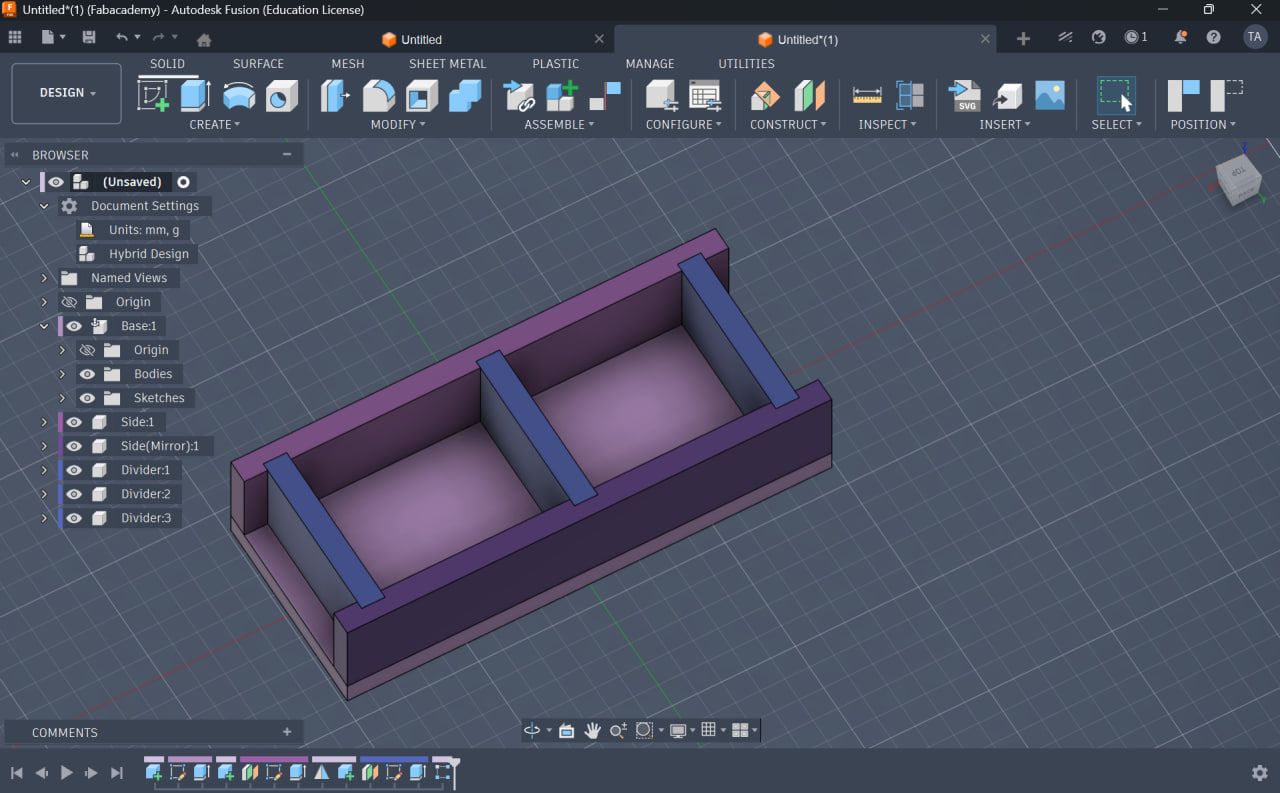Collapse the Document Settings node
Image resolution: width=1280 pixels, height=793 pixels.
click(44, 206)
